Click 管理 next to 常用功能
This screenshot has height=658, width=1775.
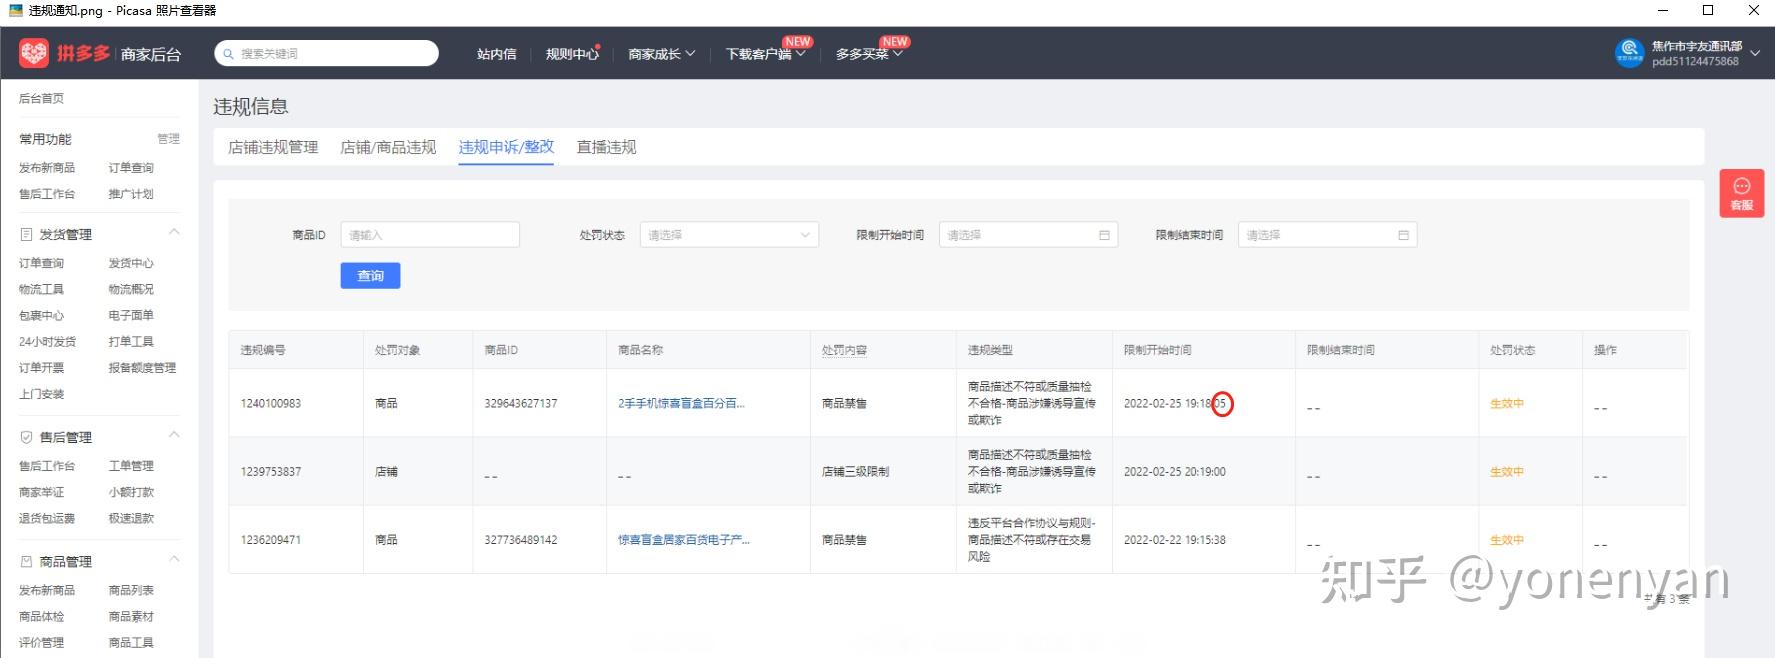pos(168,139)
